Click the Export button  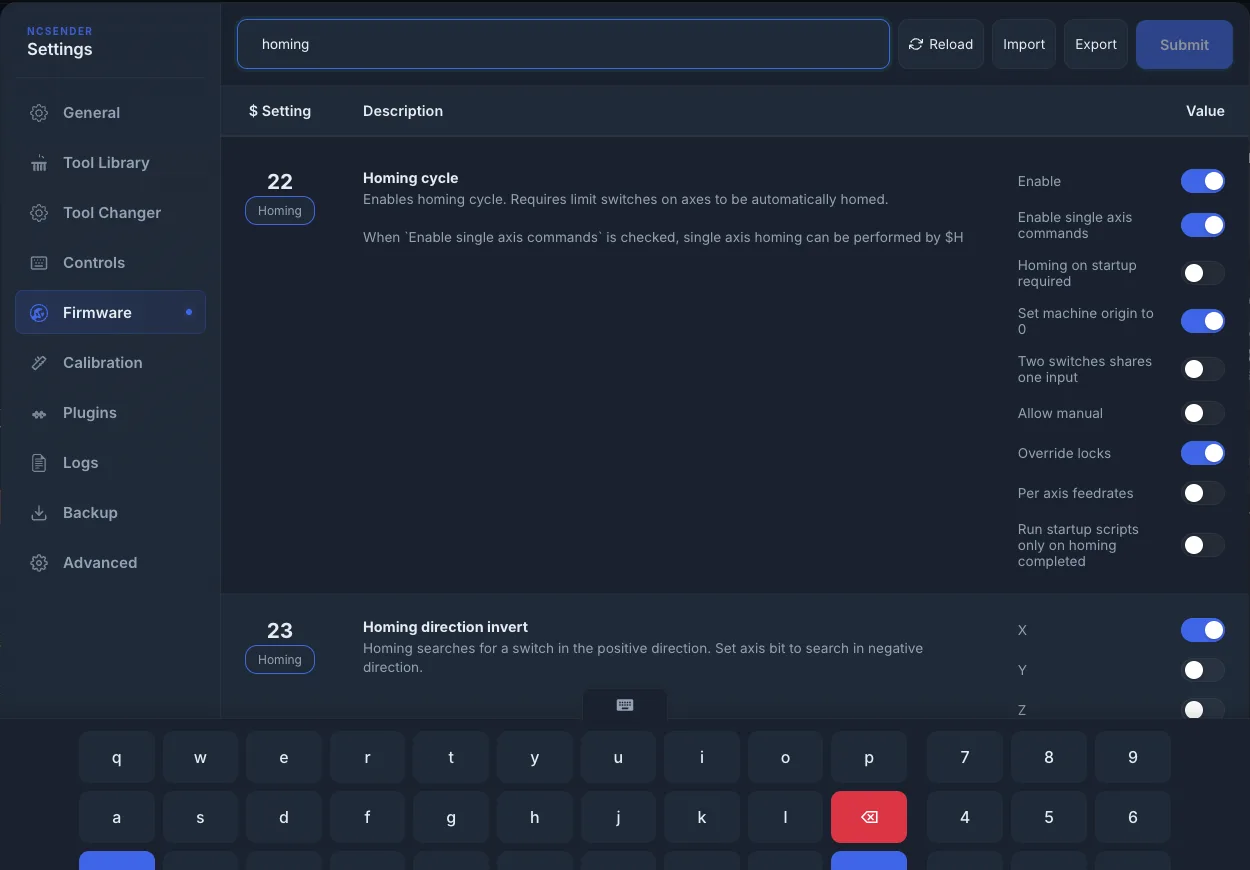[1096, 44]
